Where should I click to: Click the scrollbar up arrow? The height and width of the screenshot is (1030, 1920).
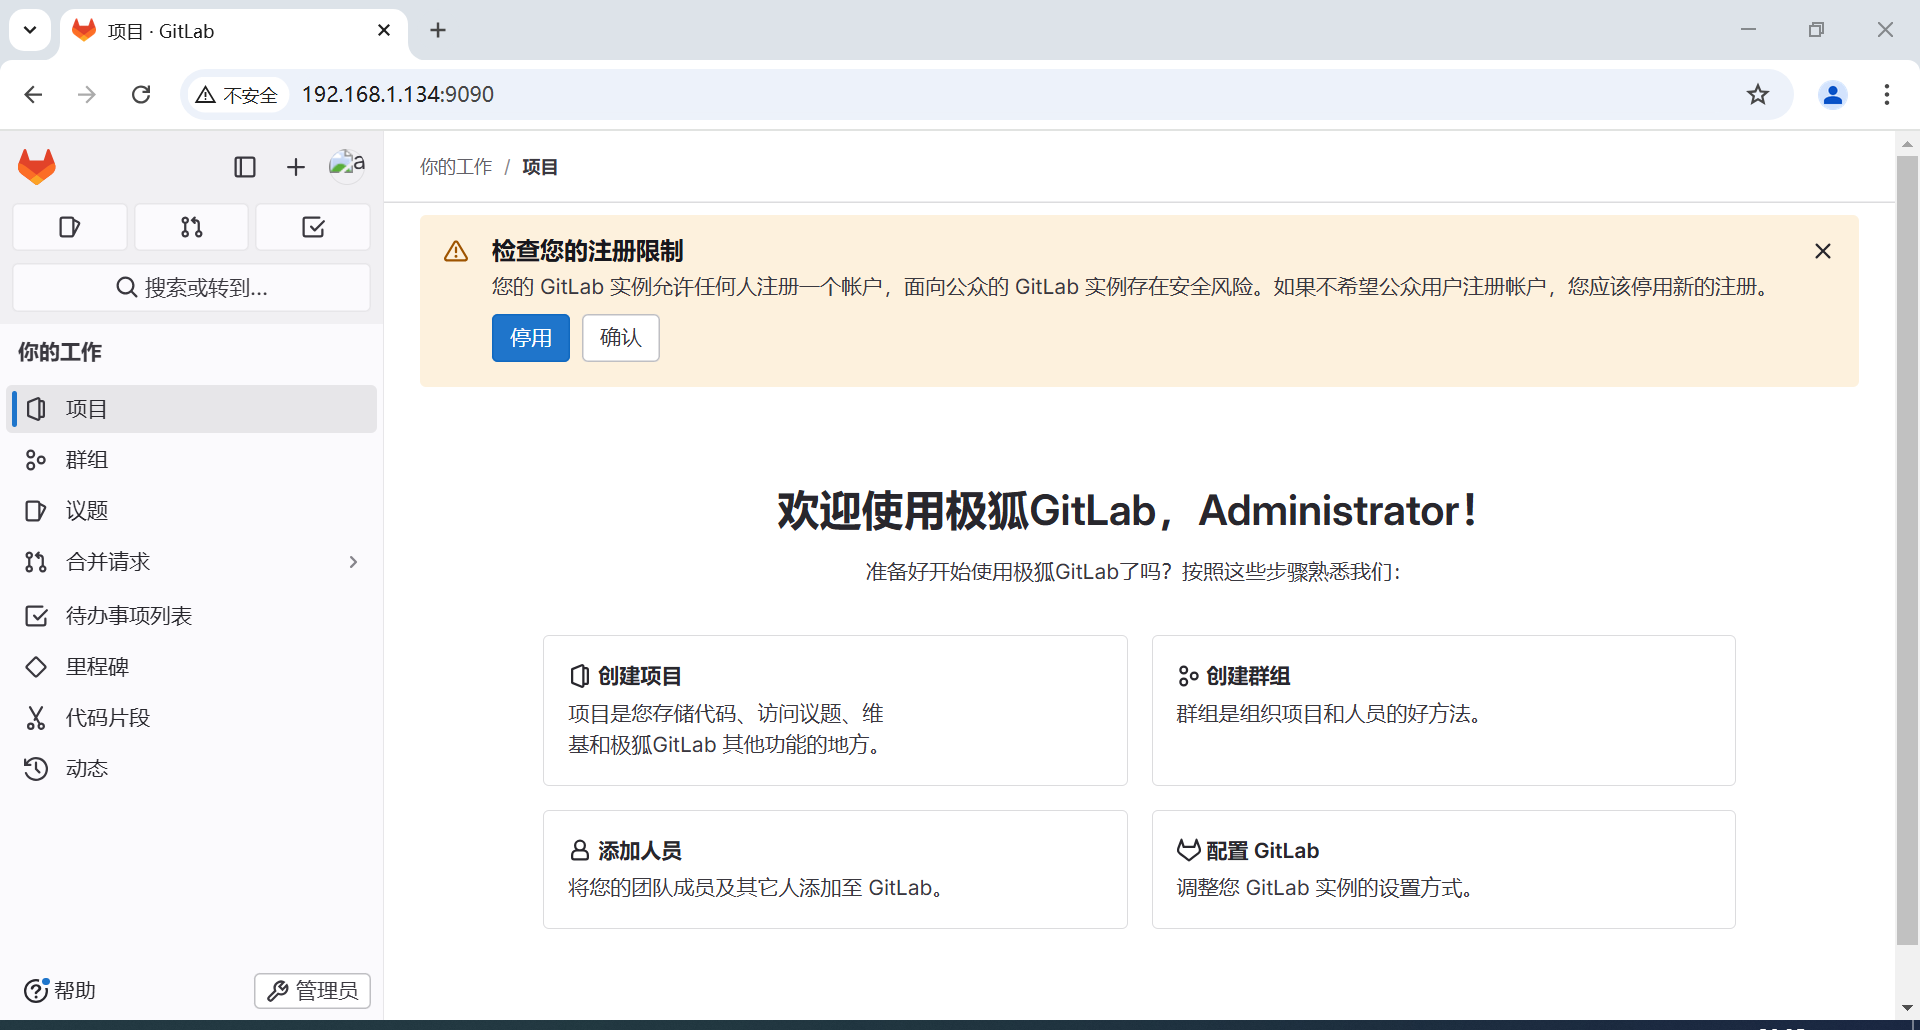(x=1907, y=144)
